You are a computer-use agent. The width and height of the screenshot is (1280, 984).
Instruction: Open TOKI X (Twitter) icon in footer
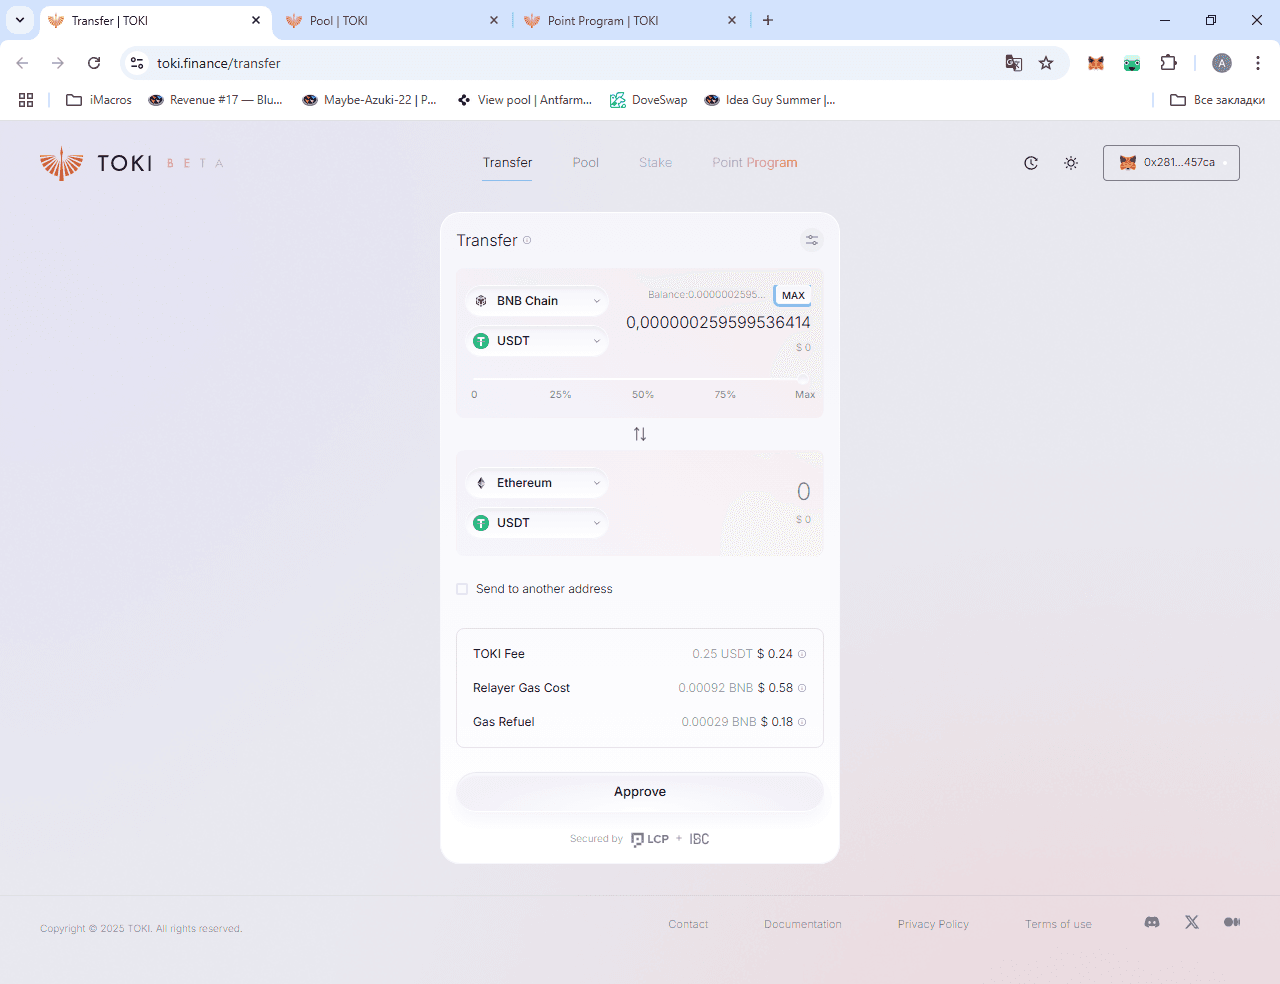(x=1192, y=922)
